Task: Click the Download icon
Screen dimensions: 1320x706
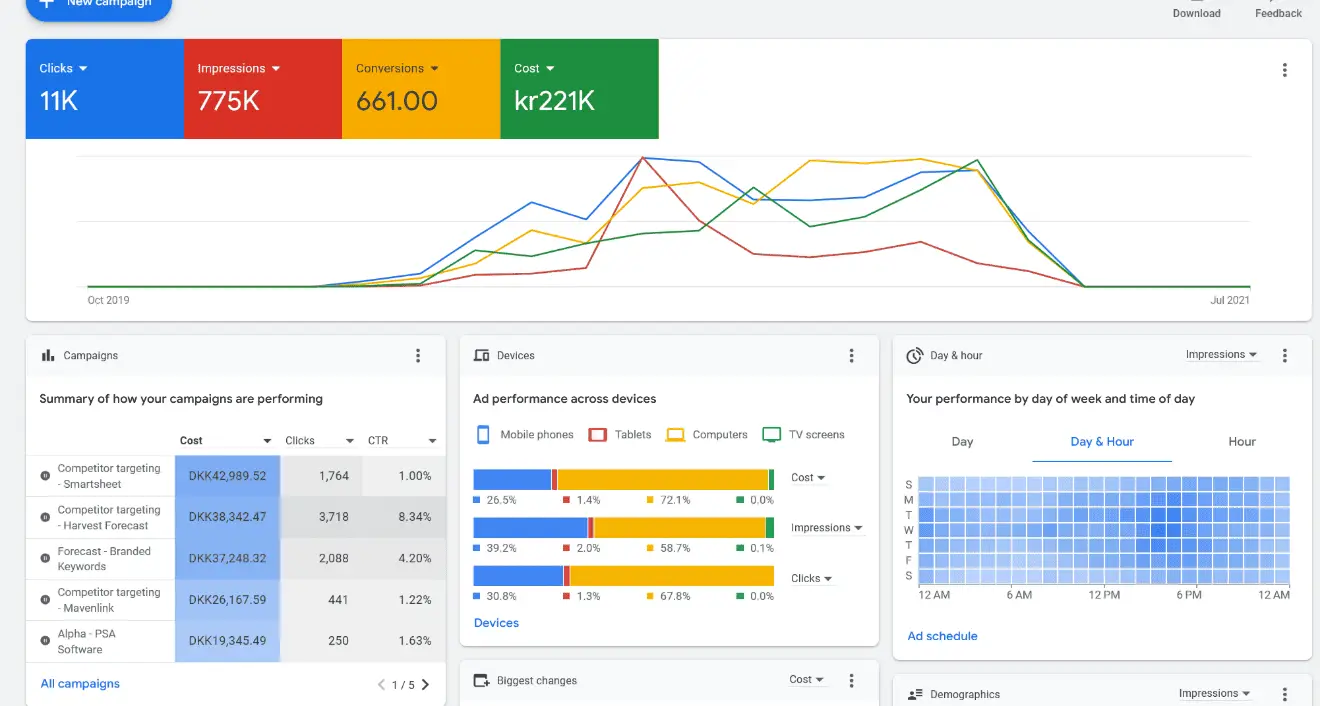Action: pos(1196,5)
